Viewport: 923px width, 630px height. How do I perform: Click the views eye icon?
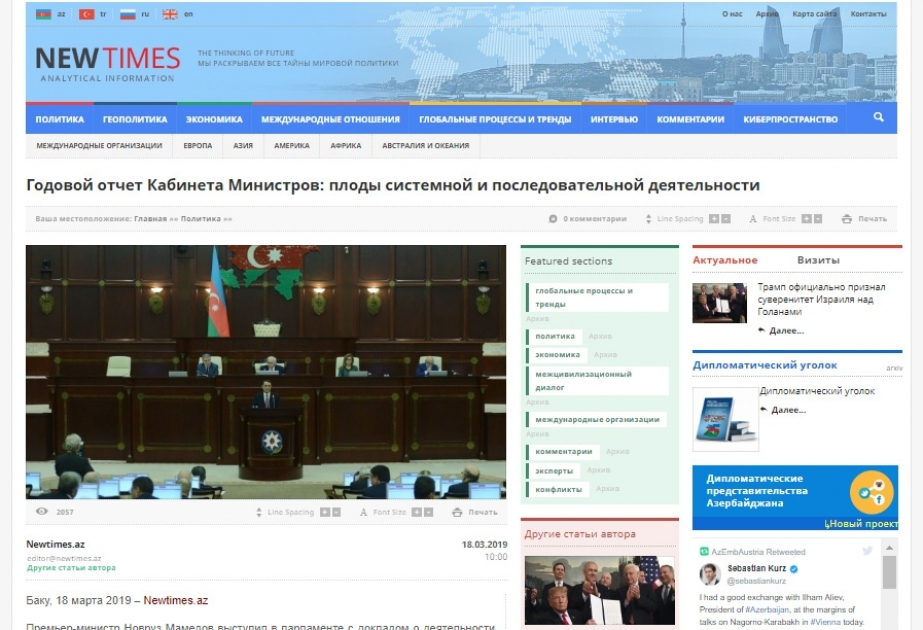click(x=42, y=511)
